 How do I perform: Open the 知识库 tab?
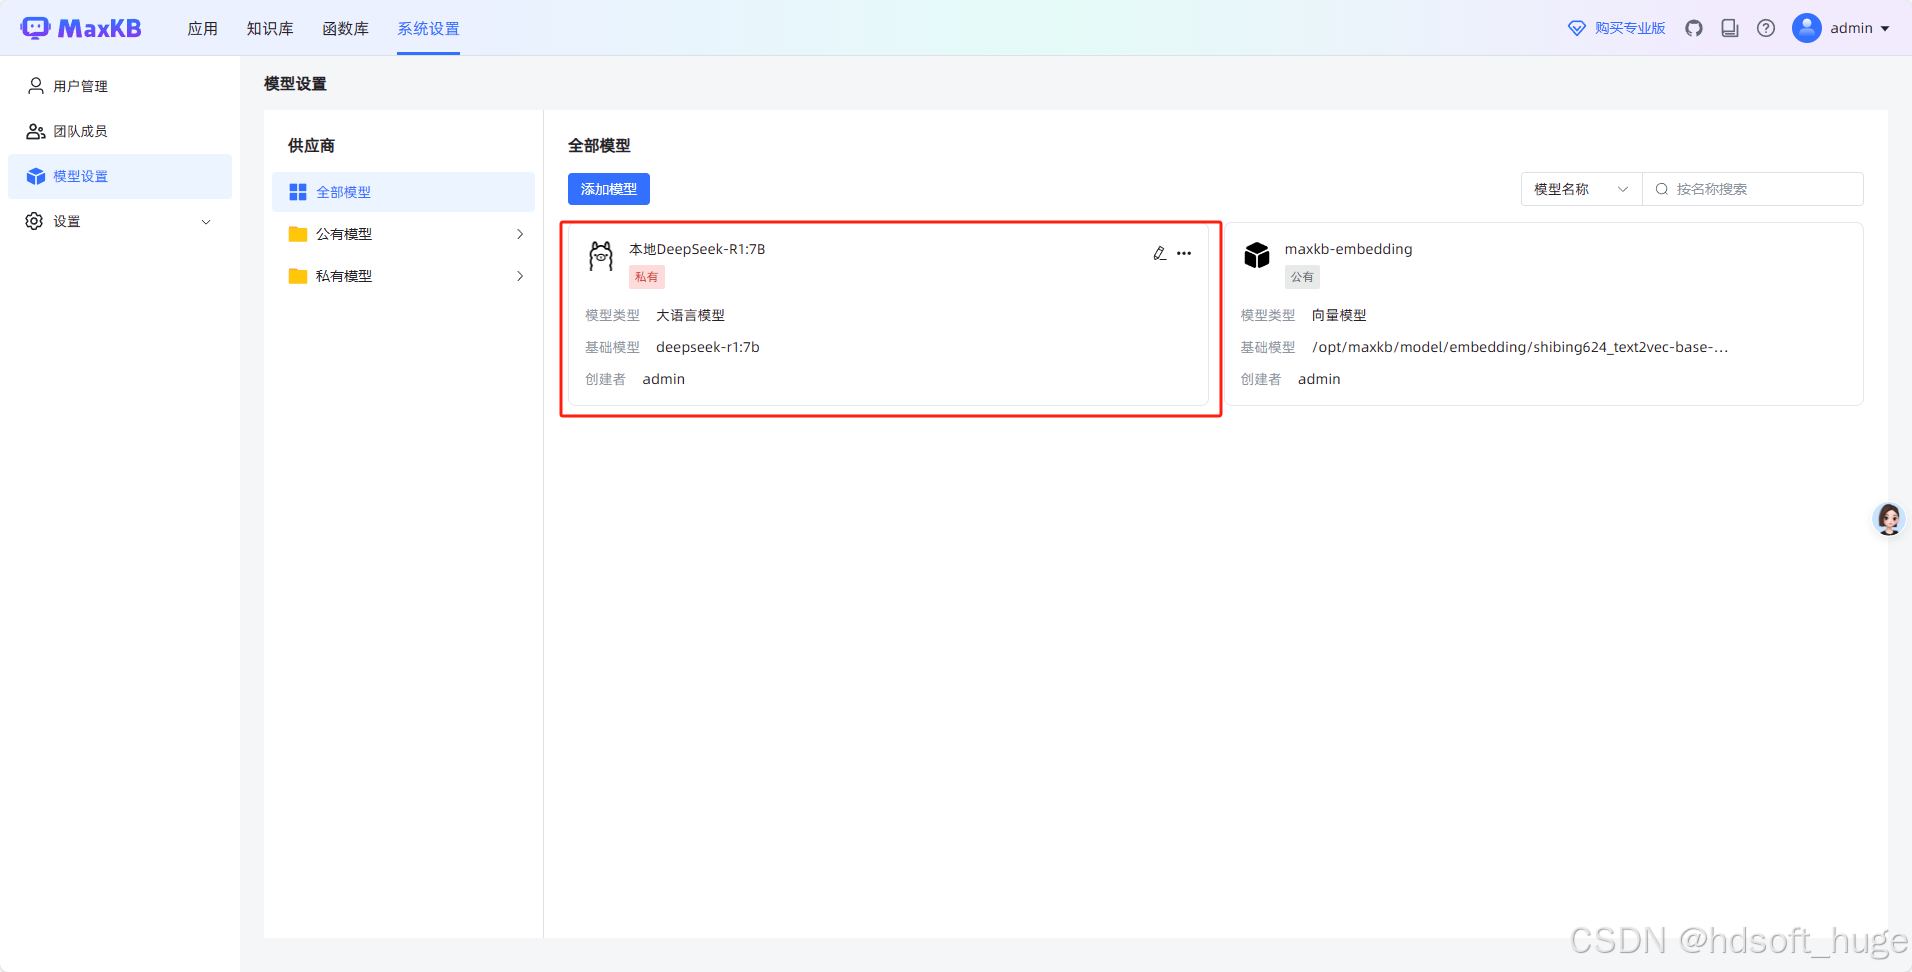coord(270,28)
